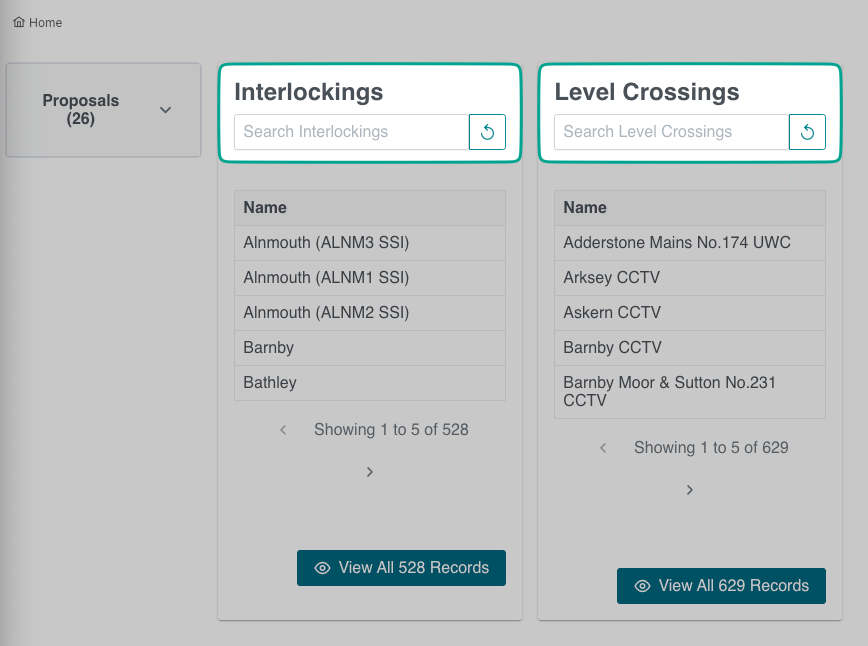Go to previous Level Crossings page
The height and width of the screenshot is (646, 868).
pos(603,448)
